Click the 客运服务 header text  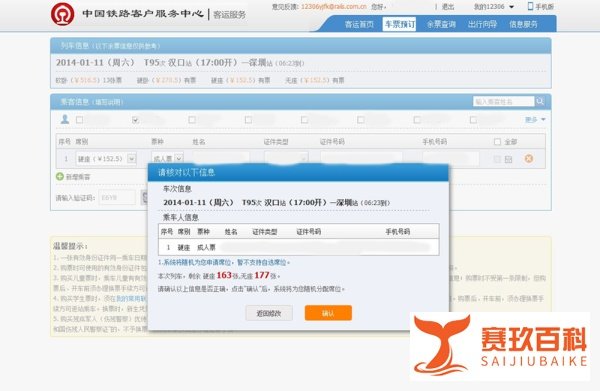[230, 15]
